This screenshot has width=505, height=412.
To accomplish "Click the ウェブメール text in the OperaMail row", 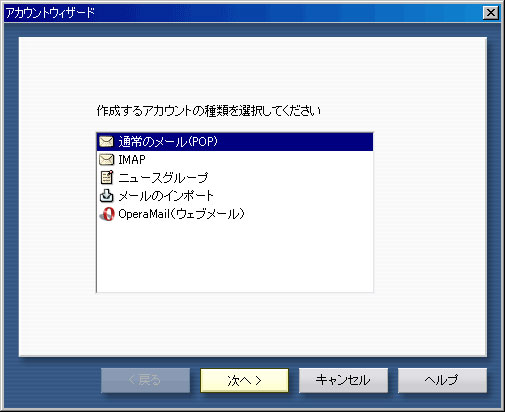I will tap(208, 214).
